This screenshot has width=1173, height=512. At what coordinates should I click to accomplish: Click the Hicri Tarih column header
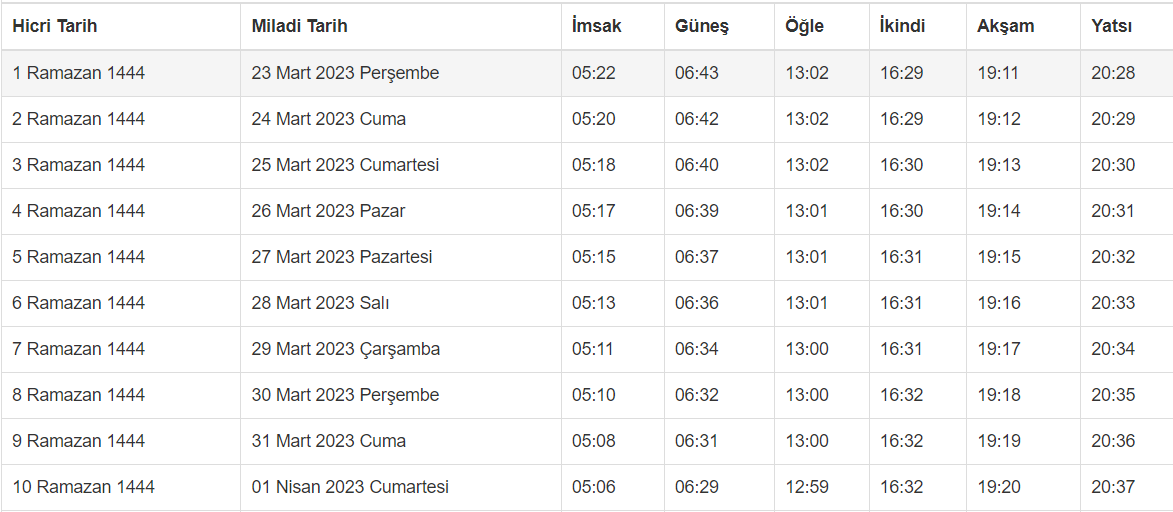pyautogui.click(x=55, y=27)
